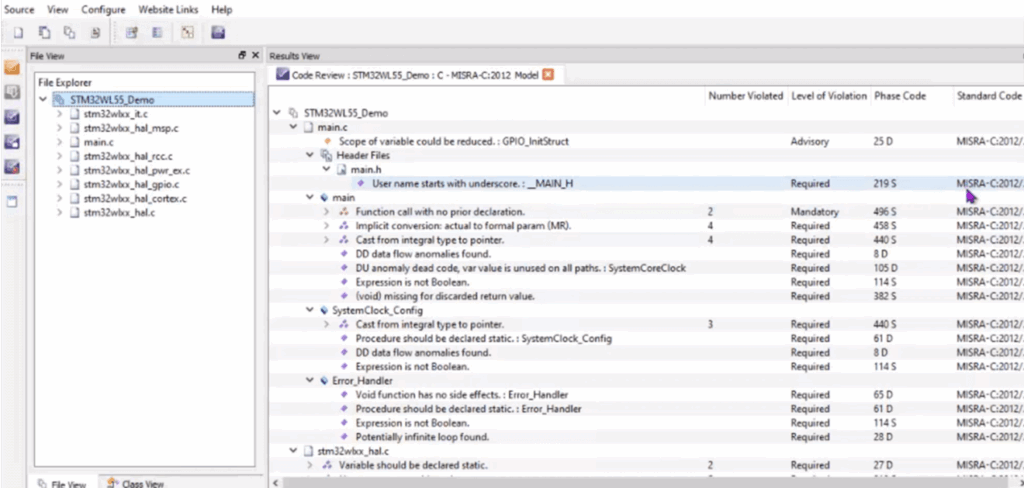Expand main.c in File Explorer
The height and width of the screenshot is (488, 1024).
(x=59, y=142)
